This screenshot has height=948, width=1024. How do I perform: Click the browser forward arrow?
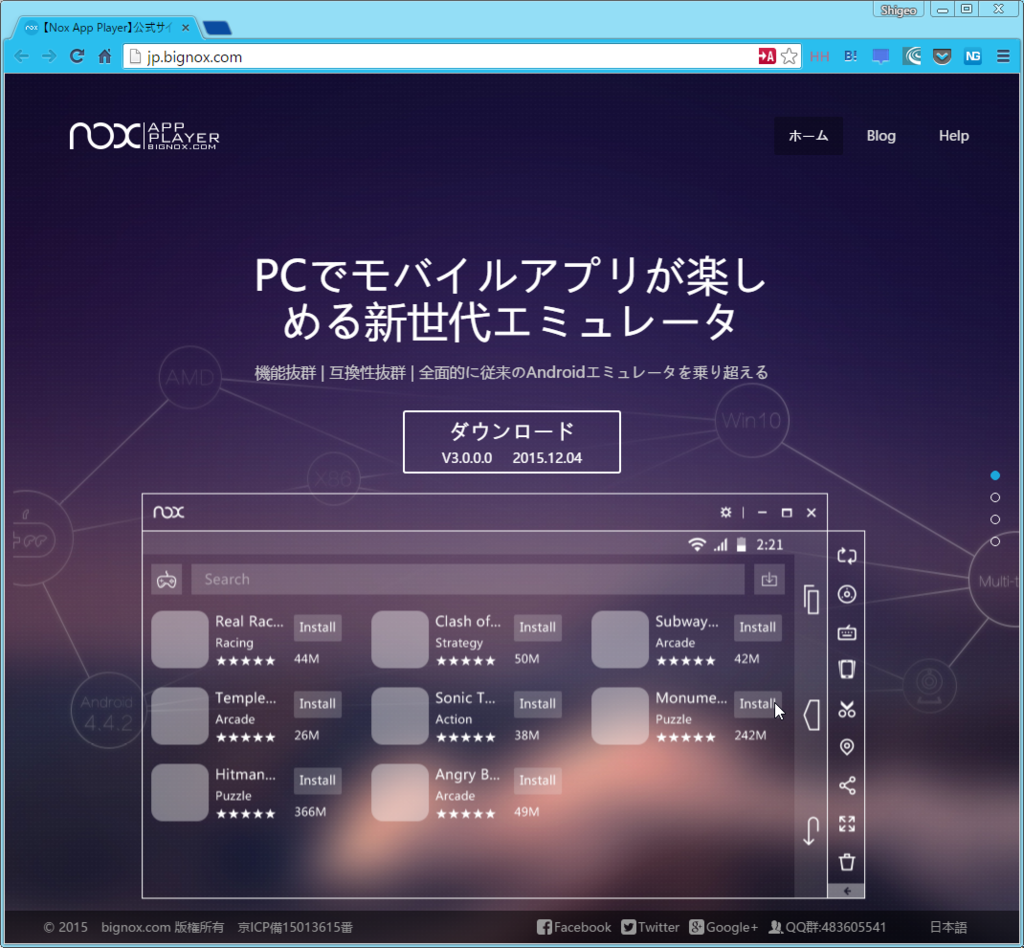coord(49,56)
